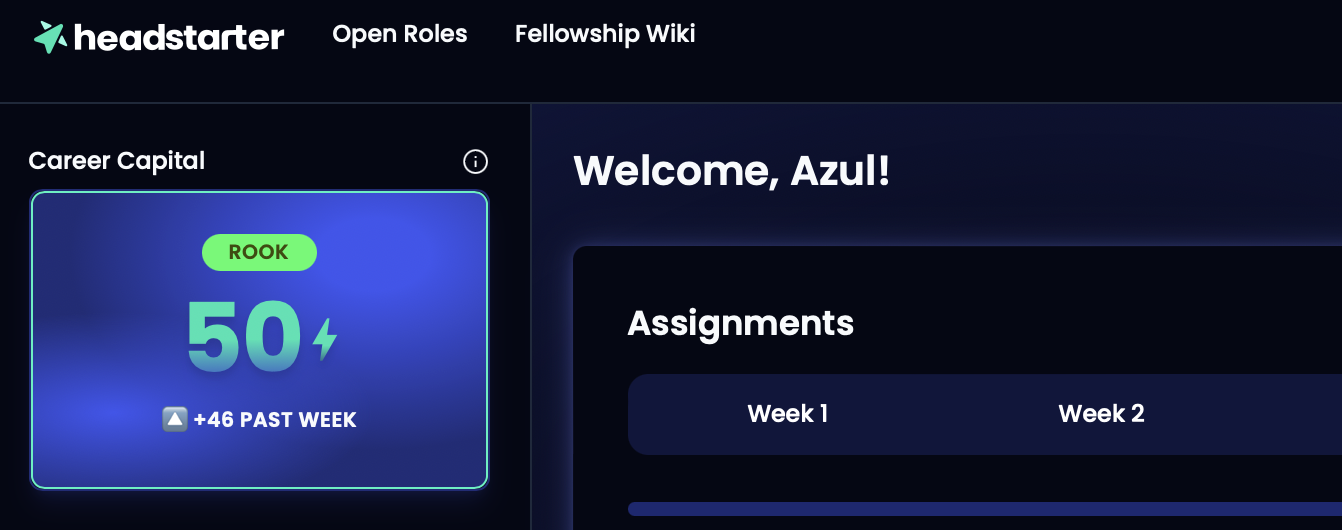Switch to the Week 1 tab
1342x530 pixels.
pos(788,413)
